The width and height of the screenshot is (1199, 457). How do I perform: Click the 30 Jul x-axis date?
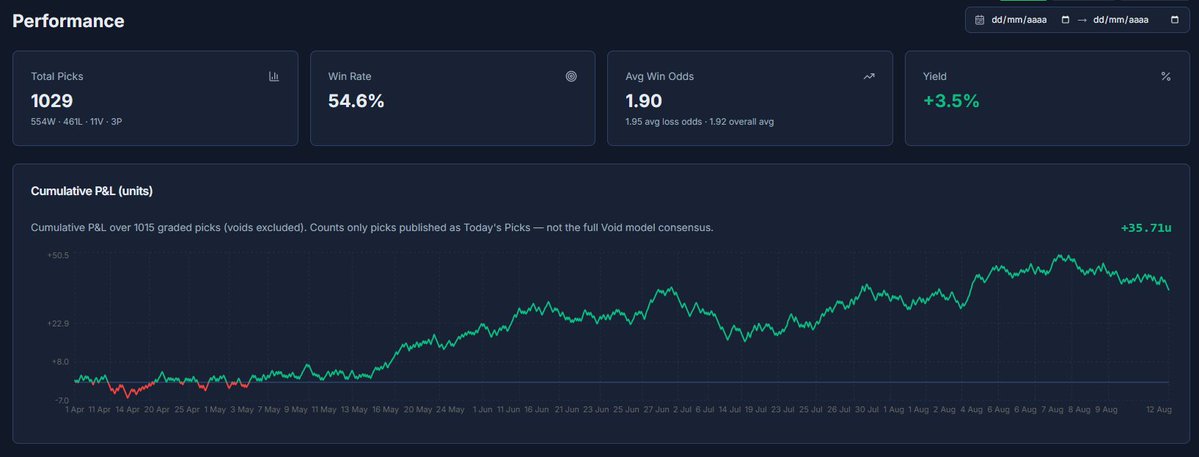point(867,410)
